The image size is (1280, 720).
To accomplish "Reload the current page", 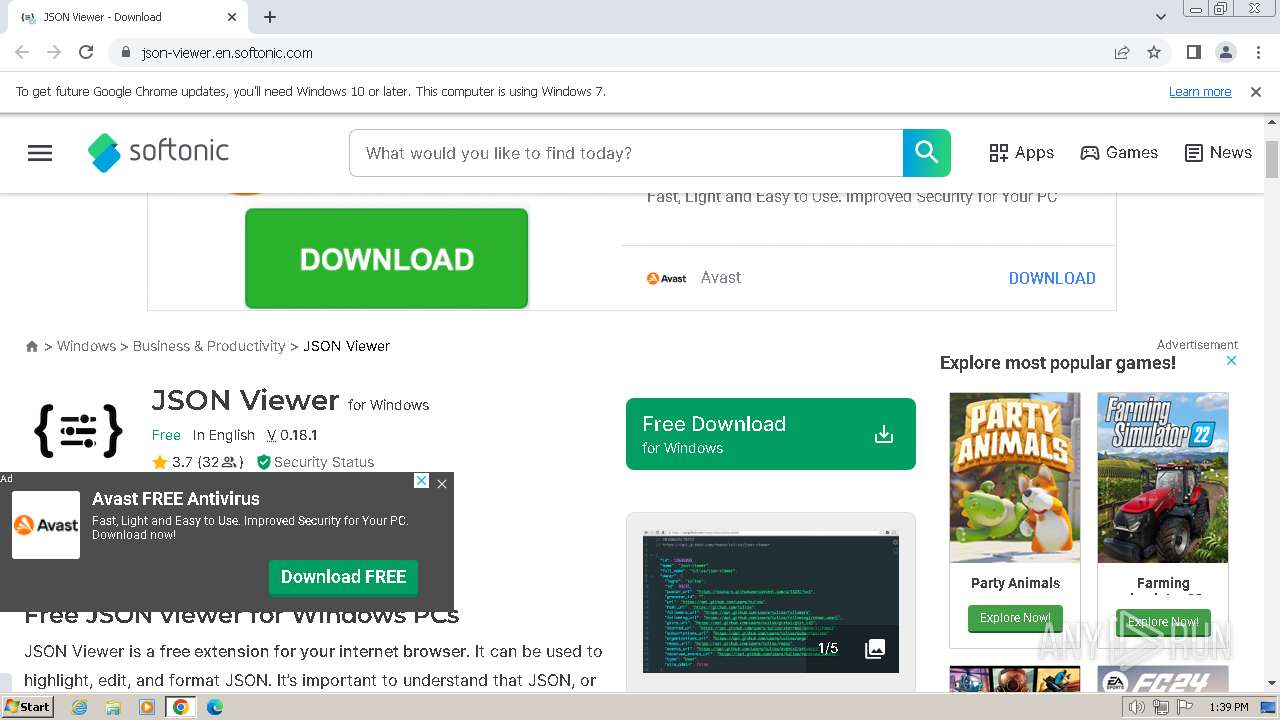I will tap(86, 52).
